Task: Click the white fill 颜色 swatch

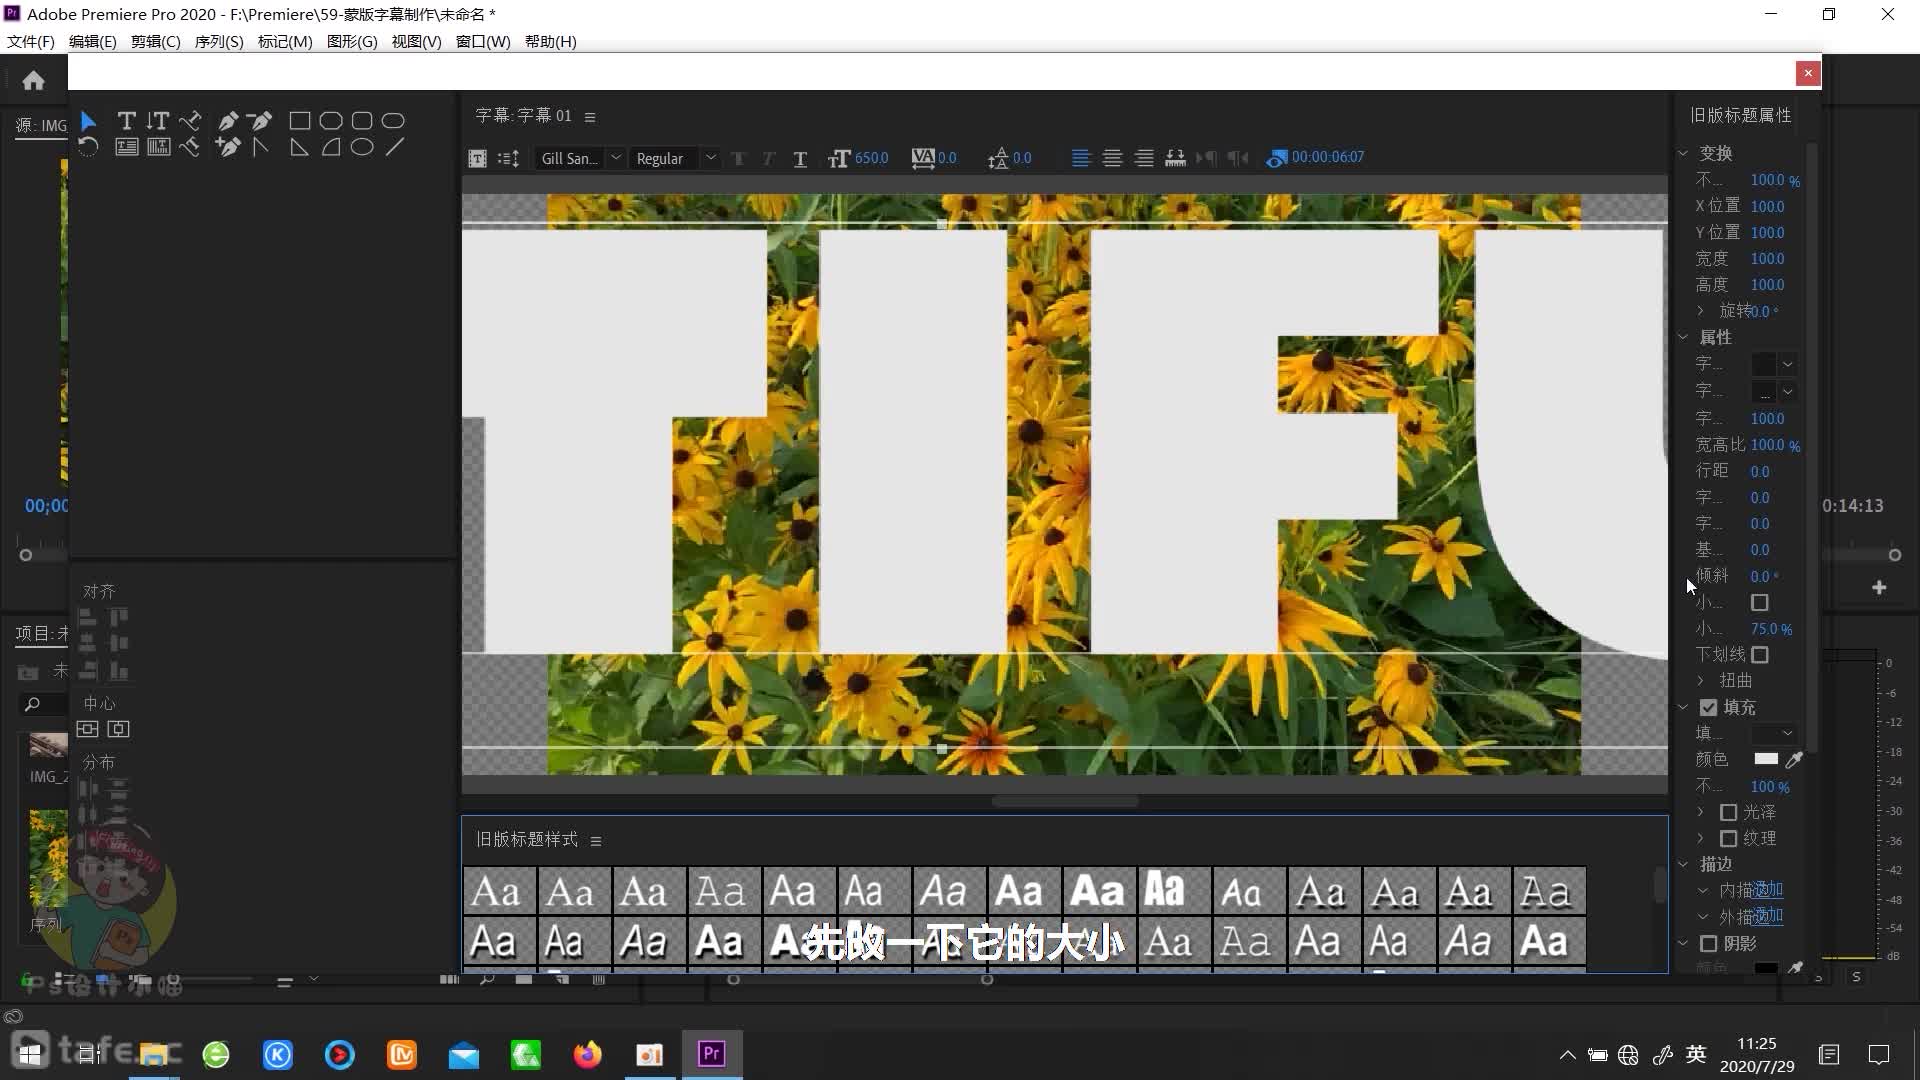Action: click(1766, 759)
